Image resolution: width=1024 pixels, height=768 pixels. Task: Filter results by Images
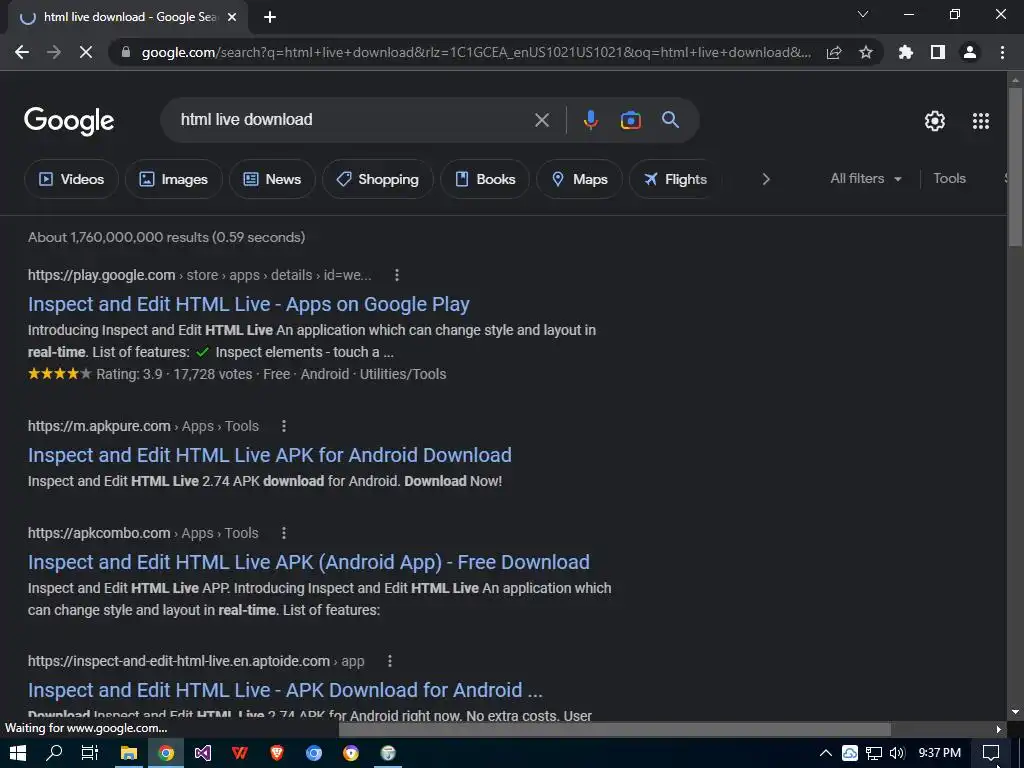pos(174,179)
